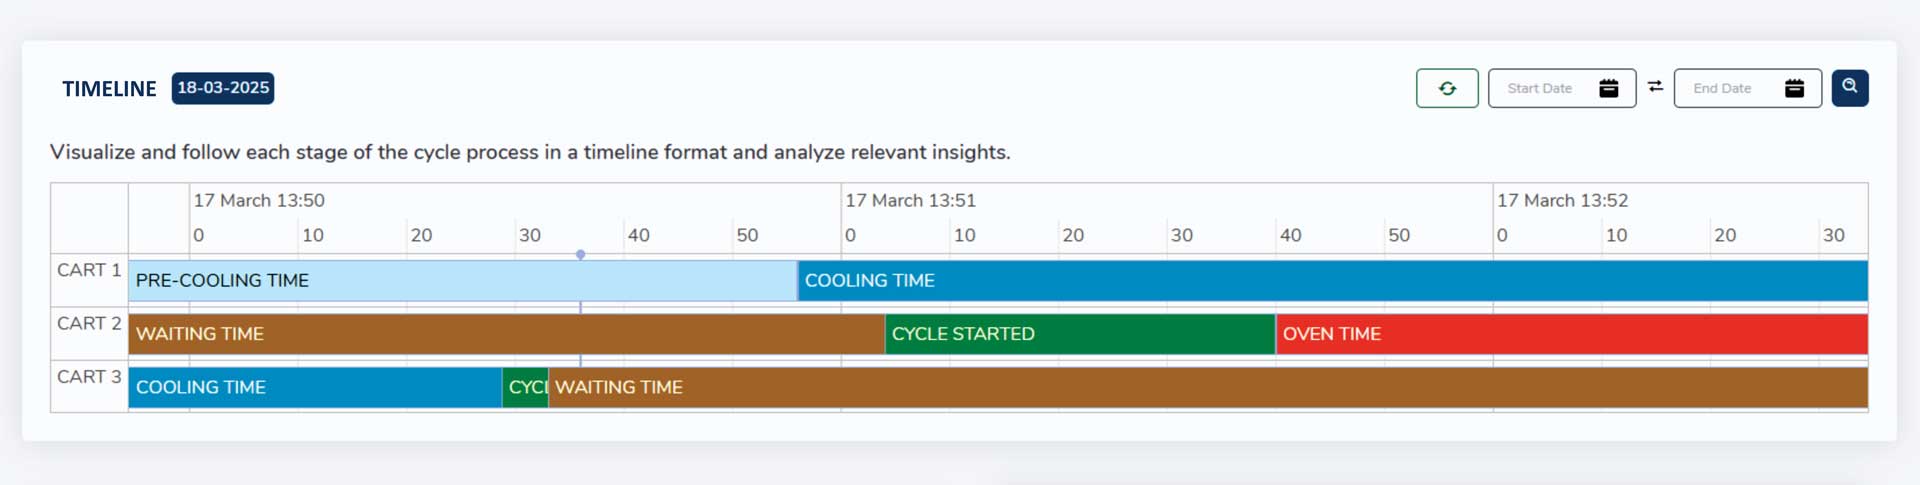Select the 18-03-2025 date badge
The width and height of the screenshot is (1920, 485).
[x=223, y=88]
